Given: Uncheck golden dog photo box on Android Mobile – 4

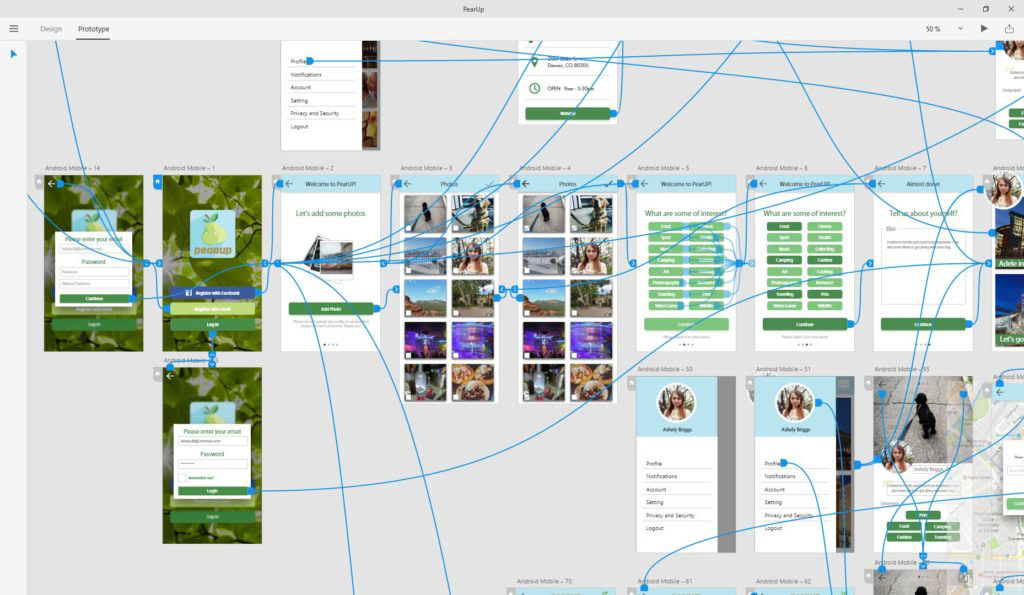Looking at the screenshot, I should coord(575,229).
